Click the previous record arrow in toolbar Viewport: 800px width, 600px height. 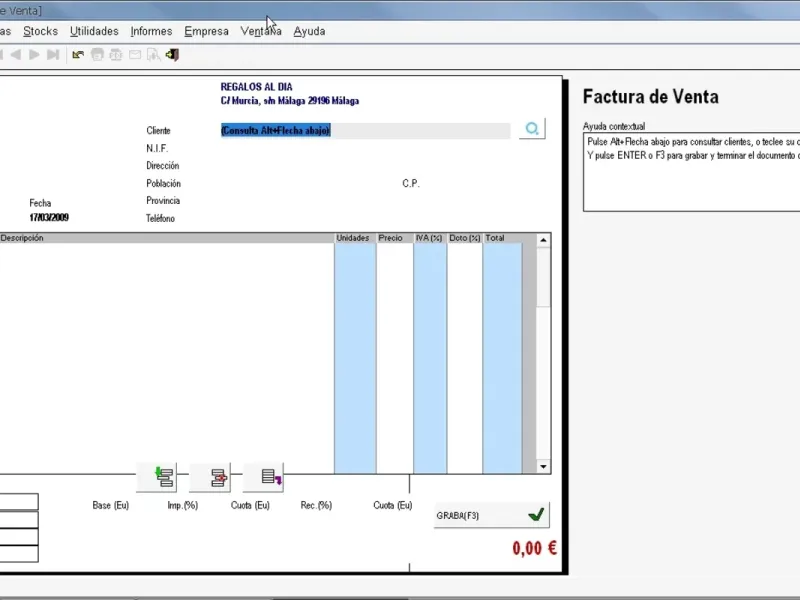[16, 55]
